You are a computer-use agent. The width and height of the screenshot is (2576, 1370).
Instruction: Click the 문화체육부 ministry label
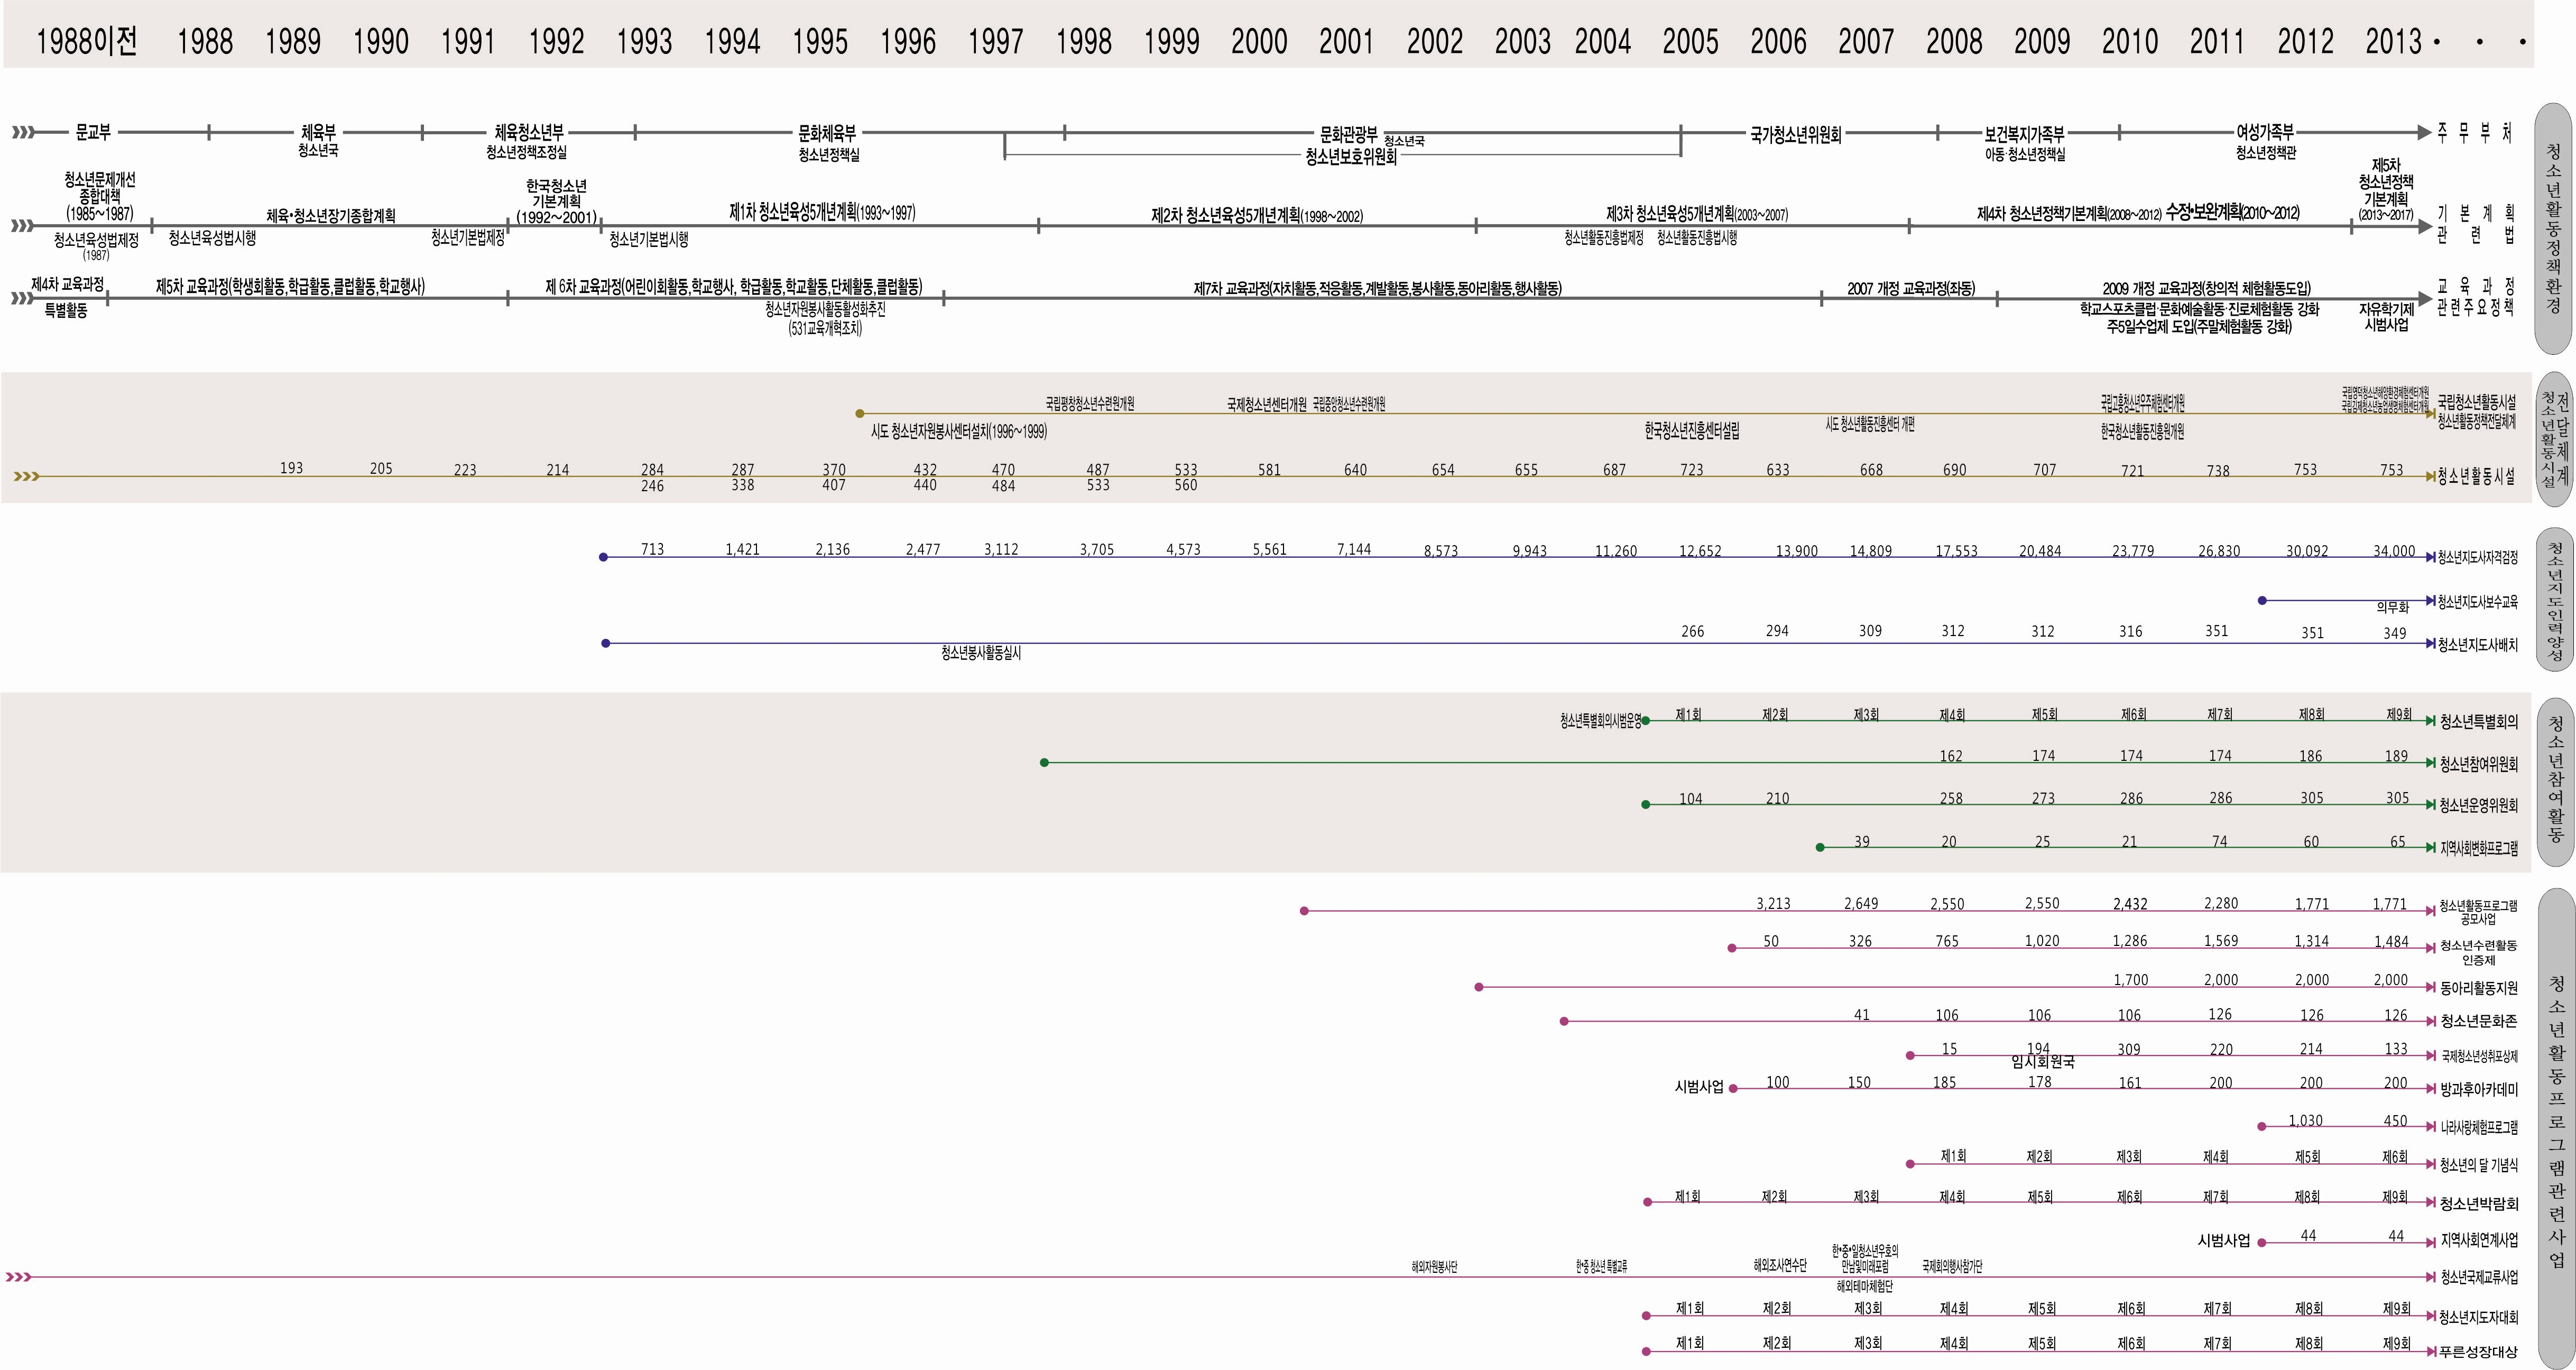click(x=827, y=132)
